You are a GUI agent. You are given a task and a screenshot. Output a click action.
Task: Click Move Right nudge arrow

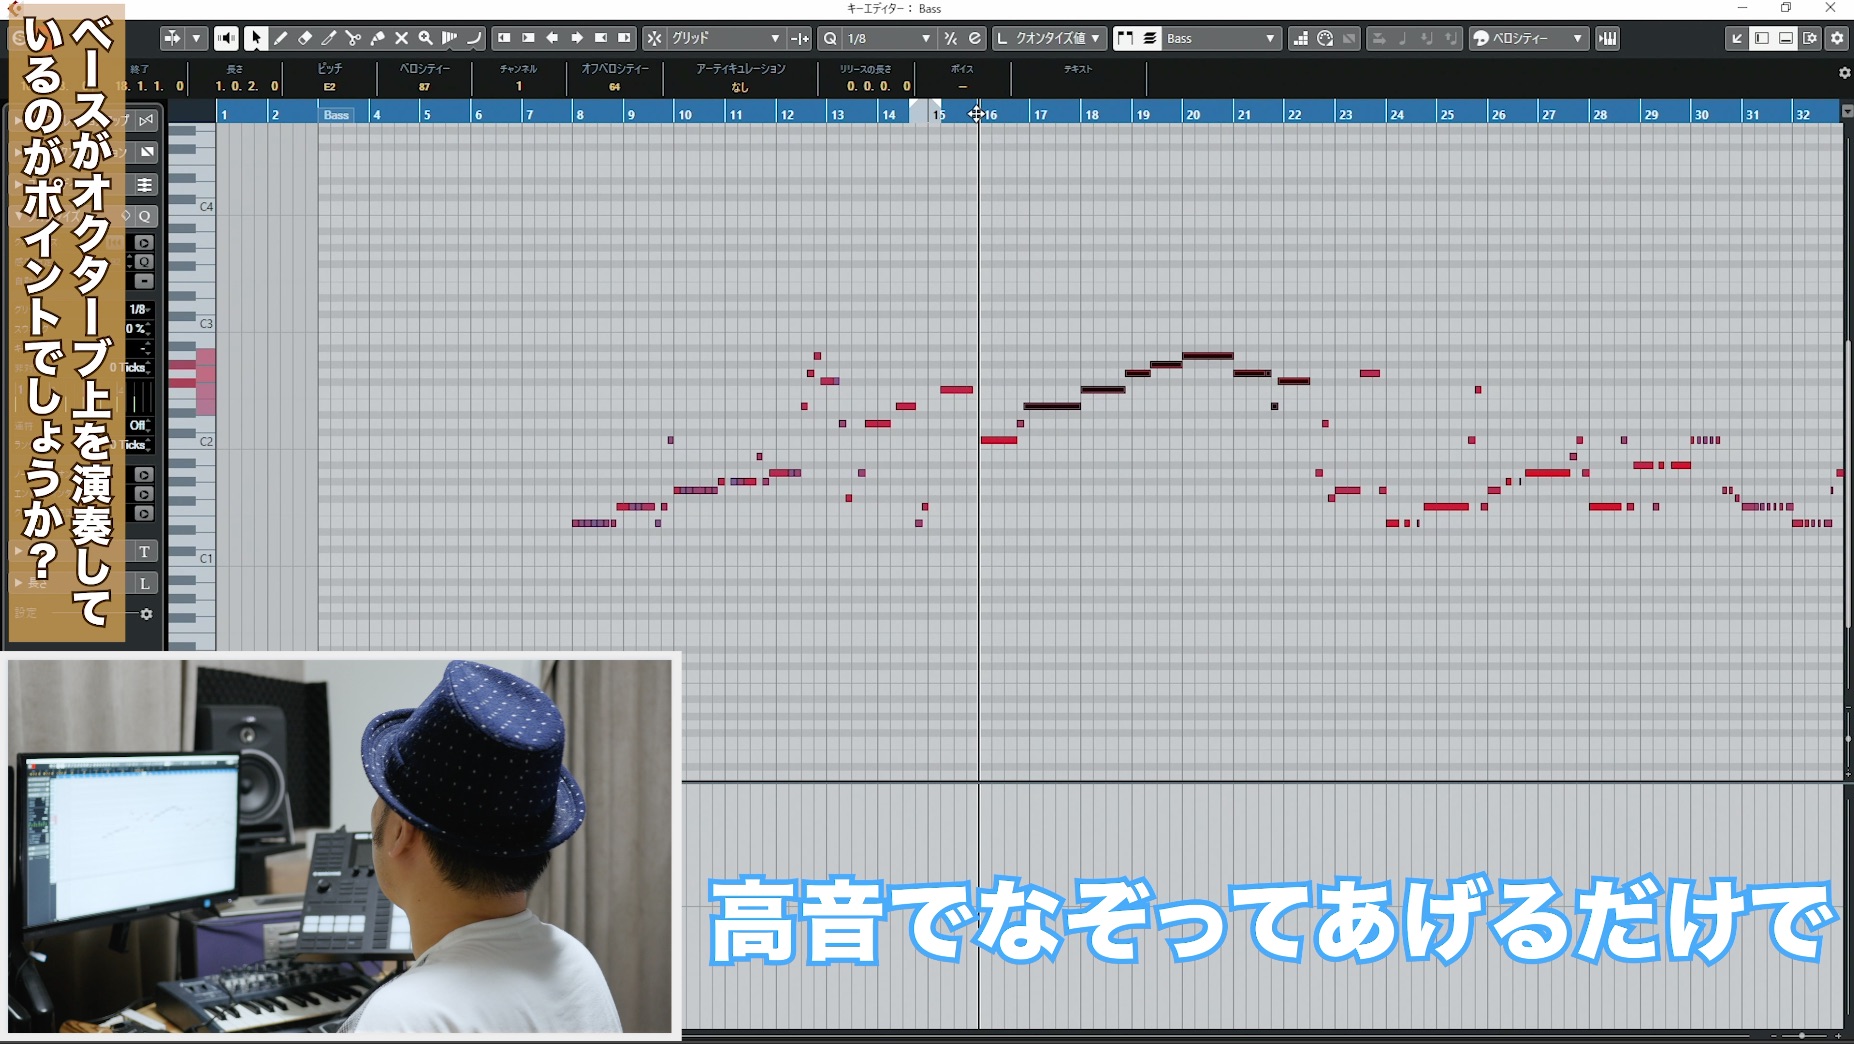[x=577, y=38]
